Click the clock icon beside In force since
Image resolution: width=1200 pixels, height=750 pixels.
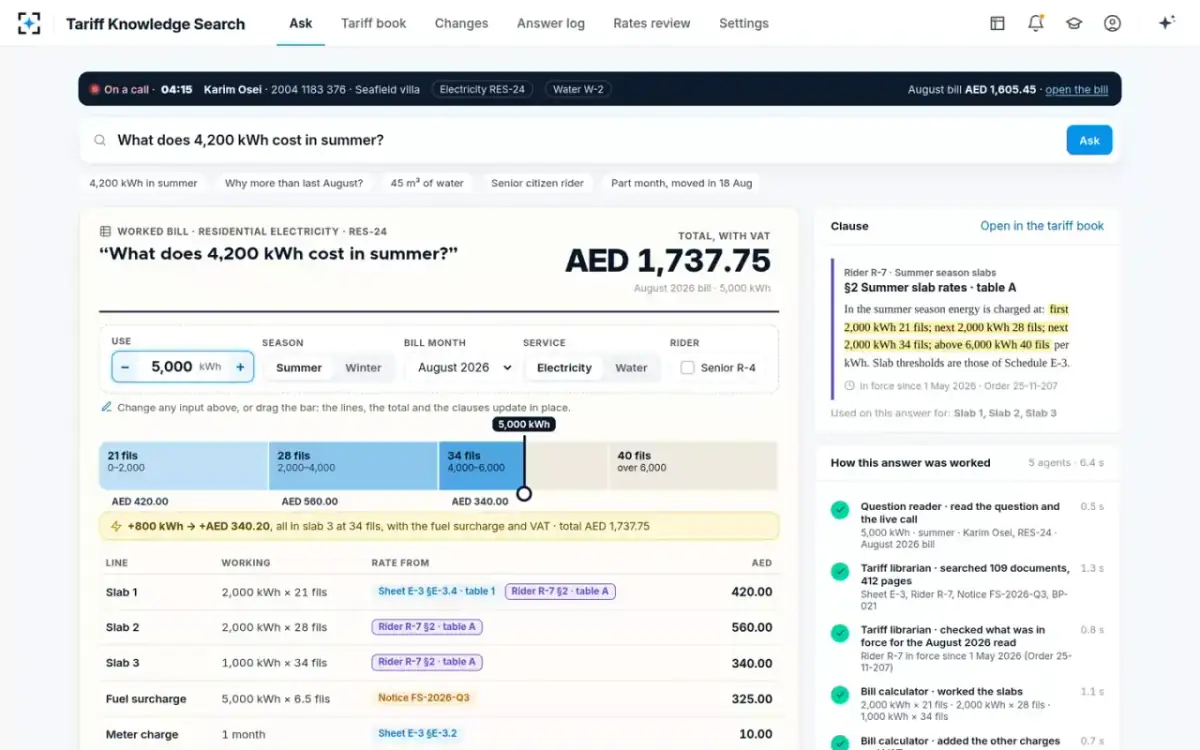(850, 385)
